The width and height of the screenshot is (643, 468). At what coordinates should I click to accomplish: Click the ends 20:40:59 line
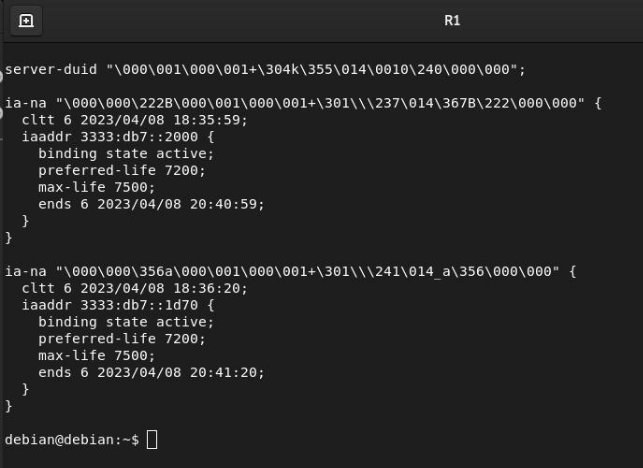(x=151, y=204)
